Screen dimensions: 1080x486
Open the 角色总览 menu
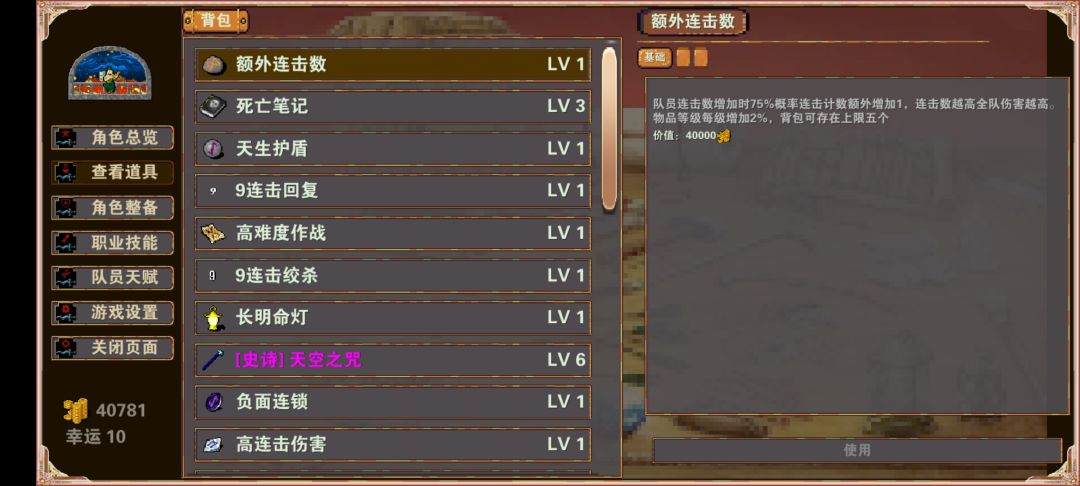coord(113,138)
